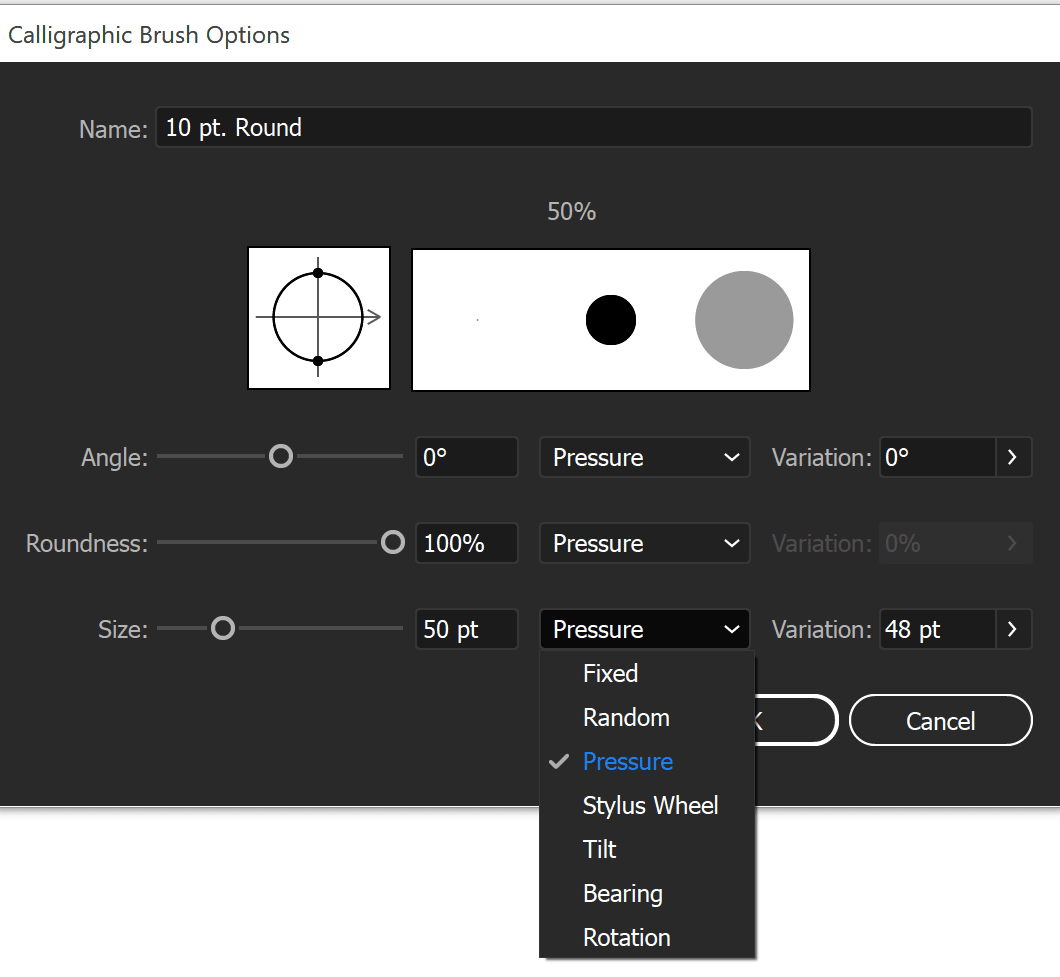Expand the Angle Variation stepper chevron
The image size is (1060, 977).
[1013, 457]
